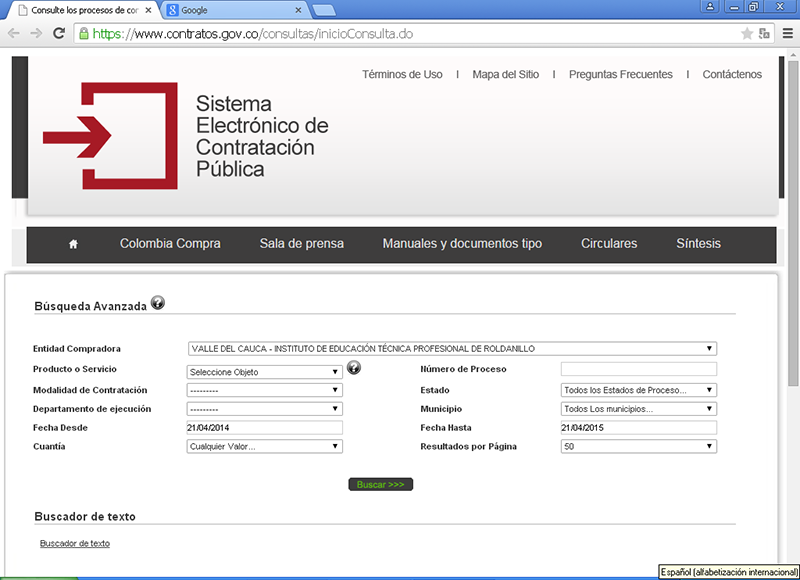Click the home icon in navigation bar
800x580 pixels.
click(73, 244)
